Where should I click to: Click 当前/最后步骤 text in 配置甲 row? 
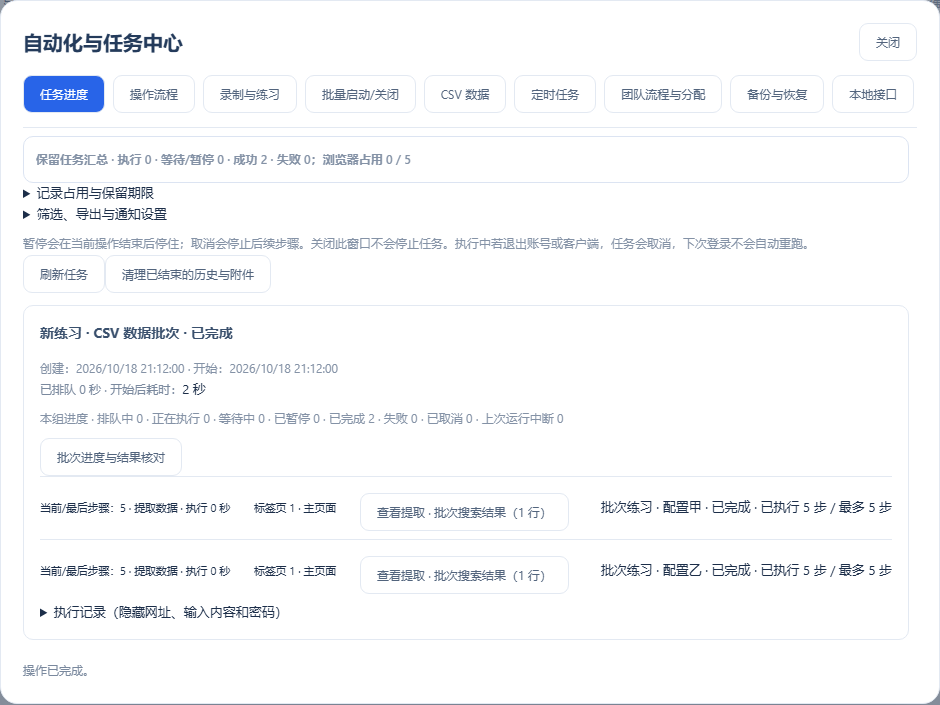(x=135, y=508)
